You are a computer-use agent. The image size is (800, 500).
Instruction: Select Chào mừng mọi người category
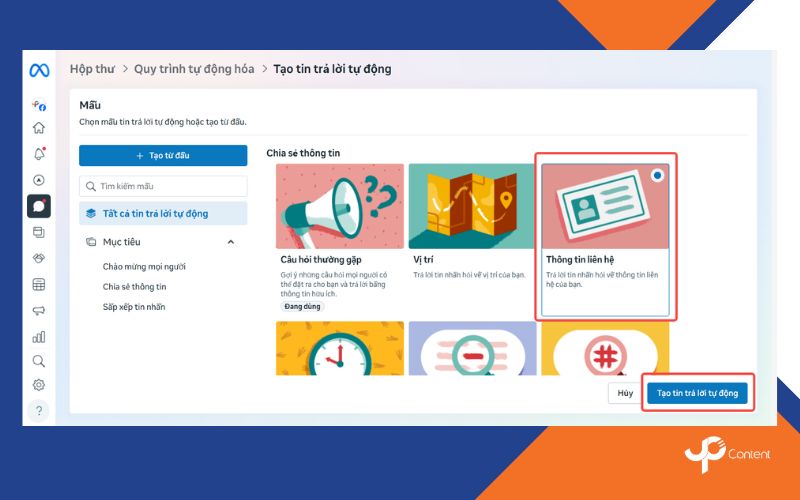click(144, 267)
